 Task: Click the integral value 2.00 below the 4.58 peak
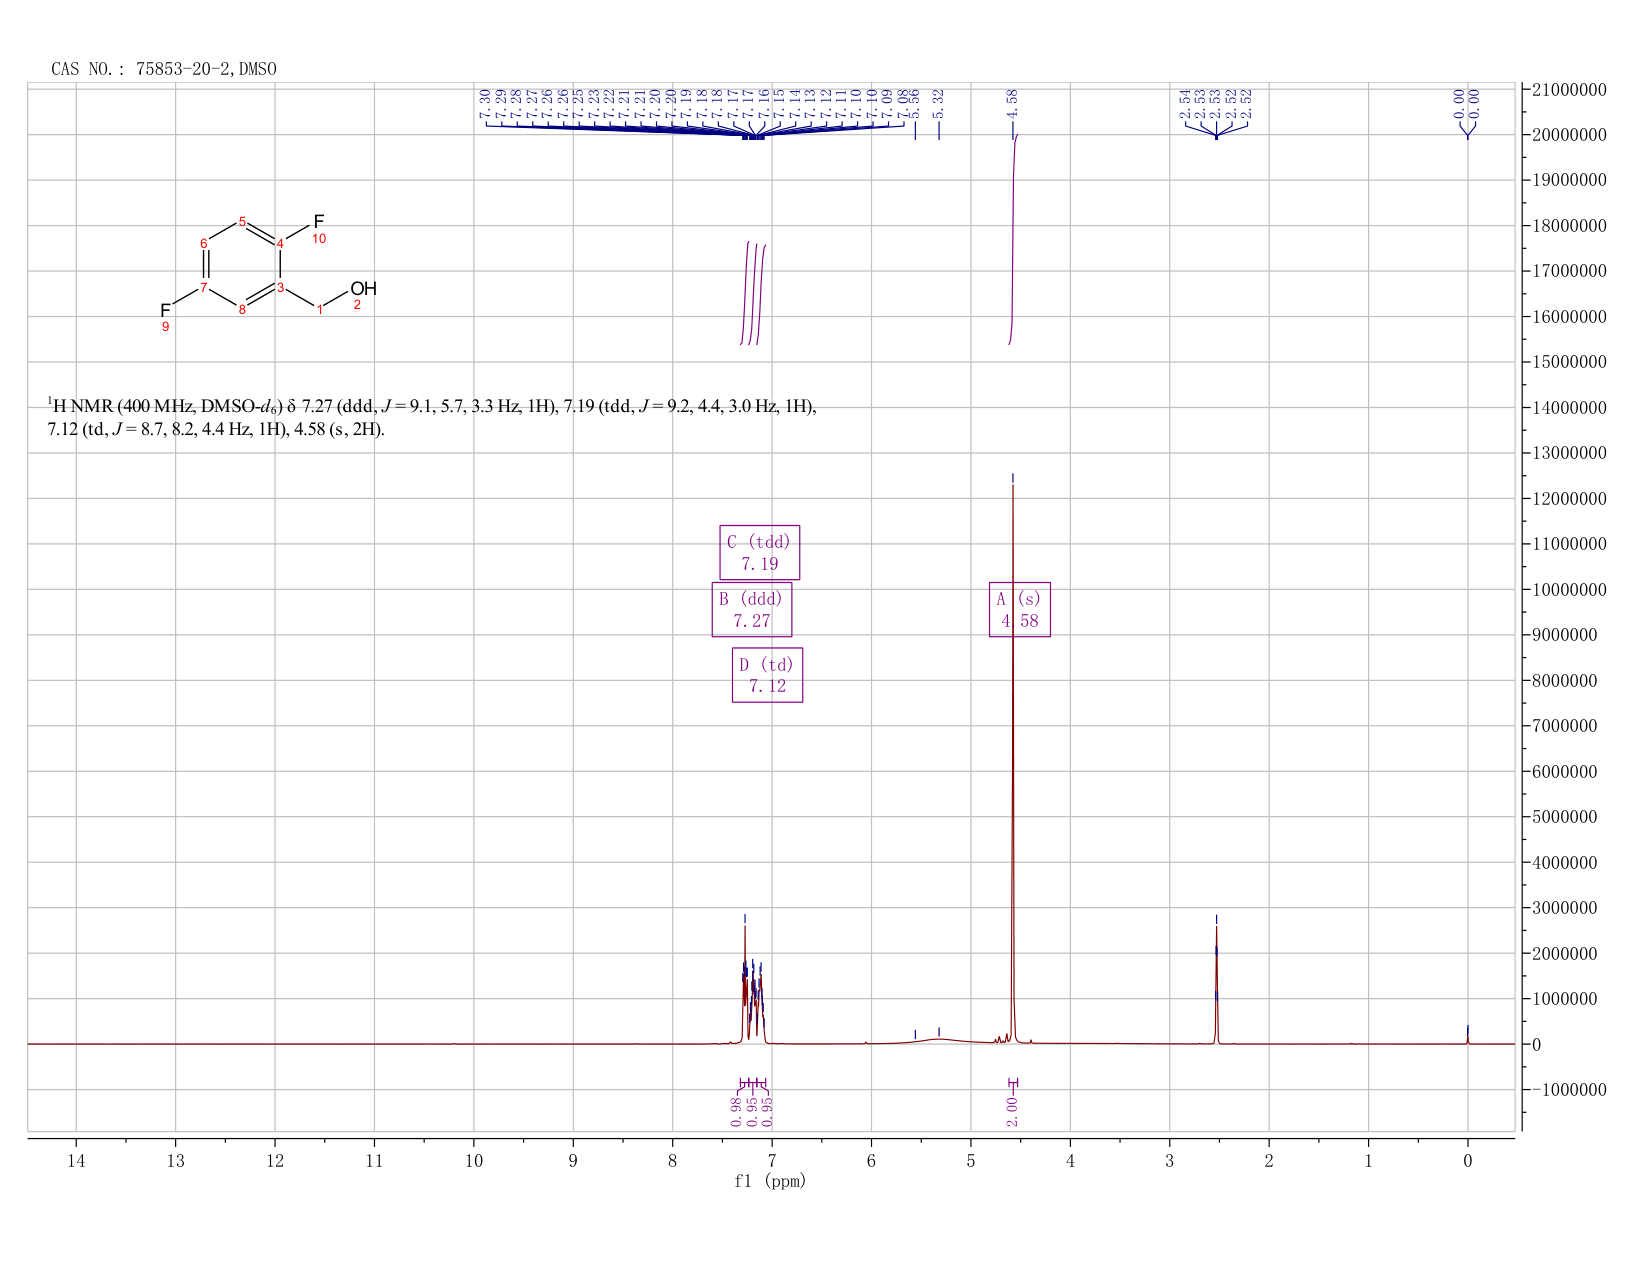[1012, 1110]
